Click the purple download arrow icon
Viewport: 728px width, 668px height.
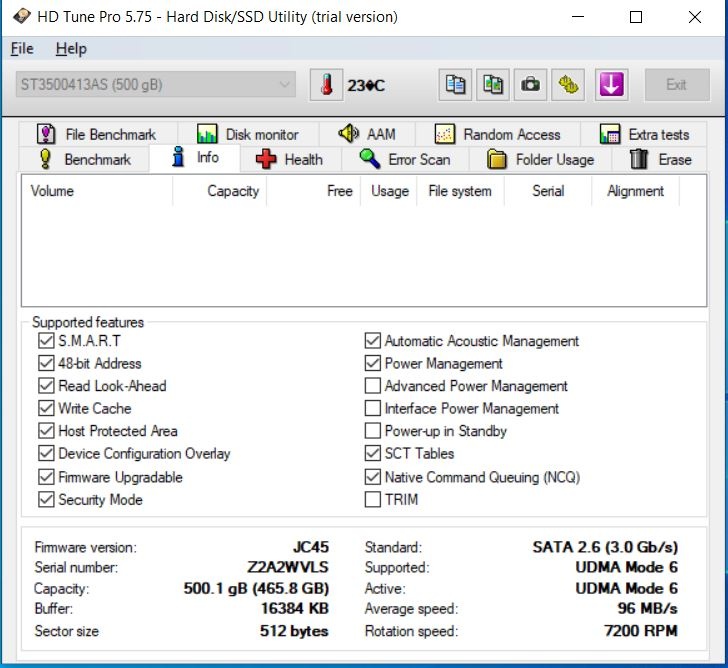coord(611,85)
